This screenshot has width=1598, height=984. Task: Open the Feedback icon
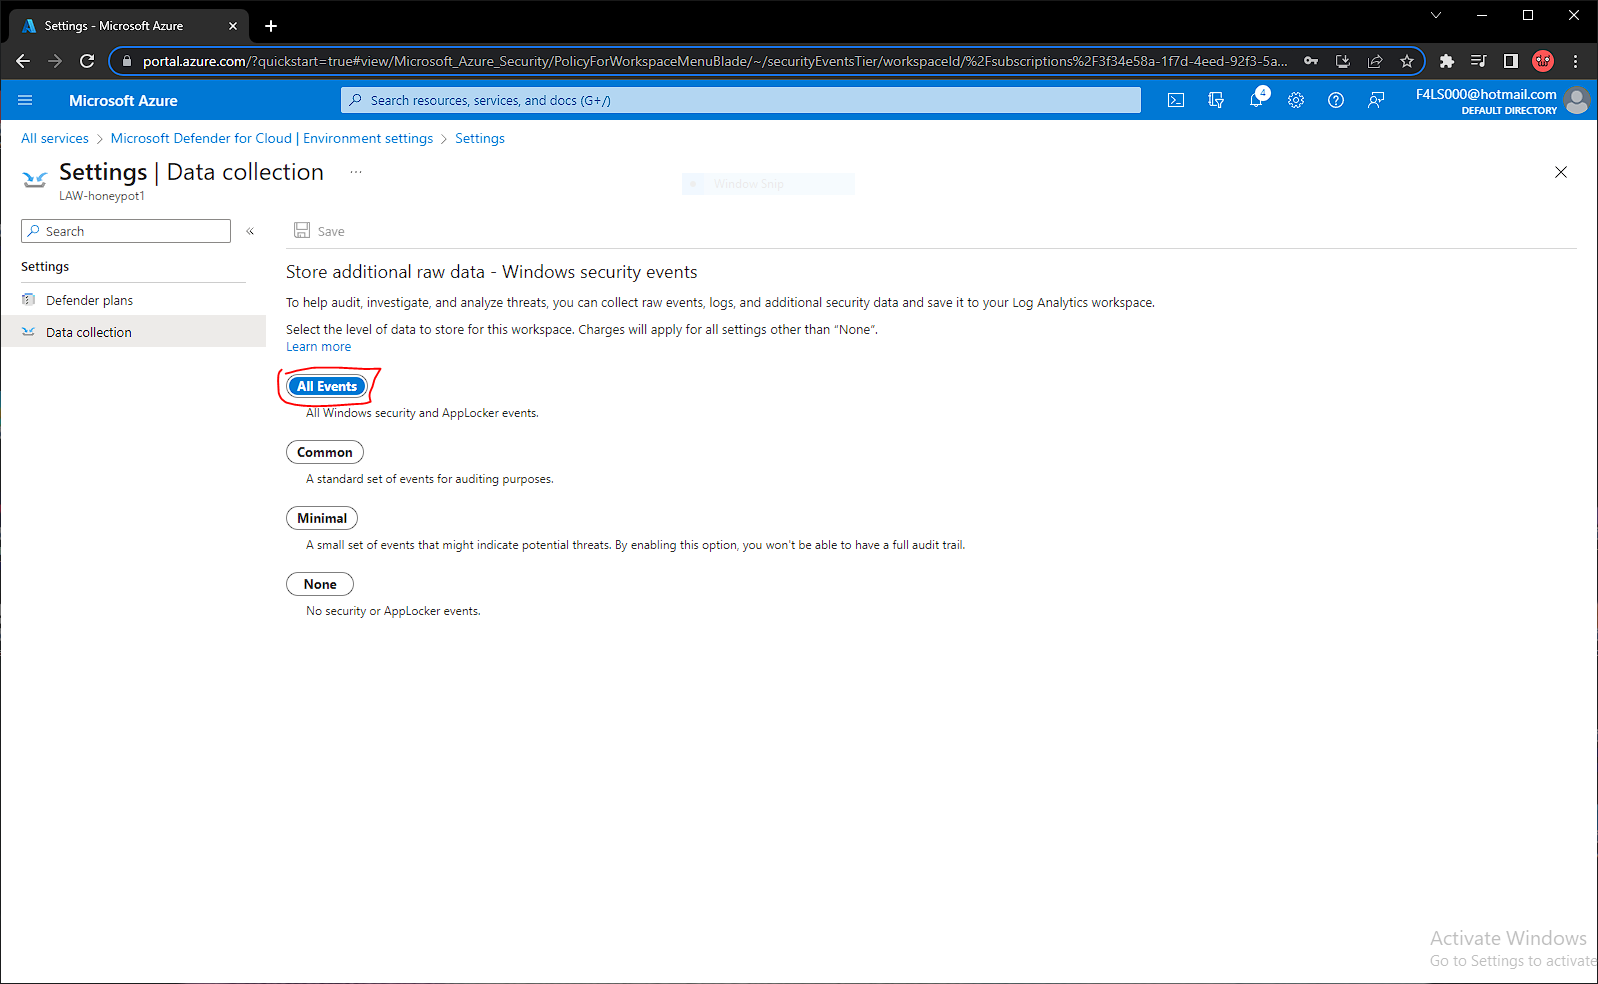[x=1376, y=100]
